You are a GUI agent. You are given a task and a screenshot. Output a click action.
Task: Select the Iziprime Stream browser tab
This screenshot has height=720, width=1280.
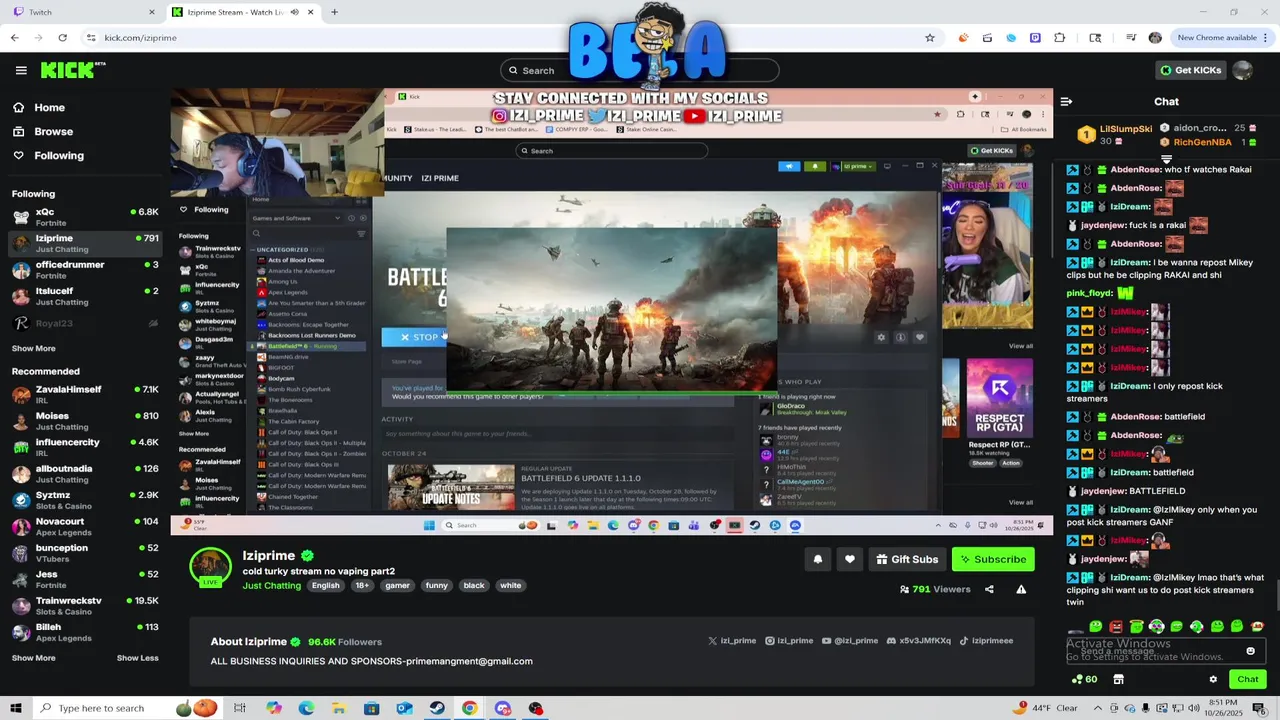tap(243, 12)
